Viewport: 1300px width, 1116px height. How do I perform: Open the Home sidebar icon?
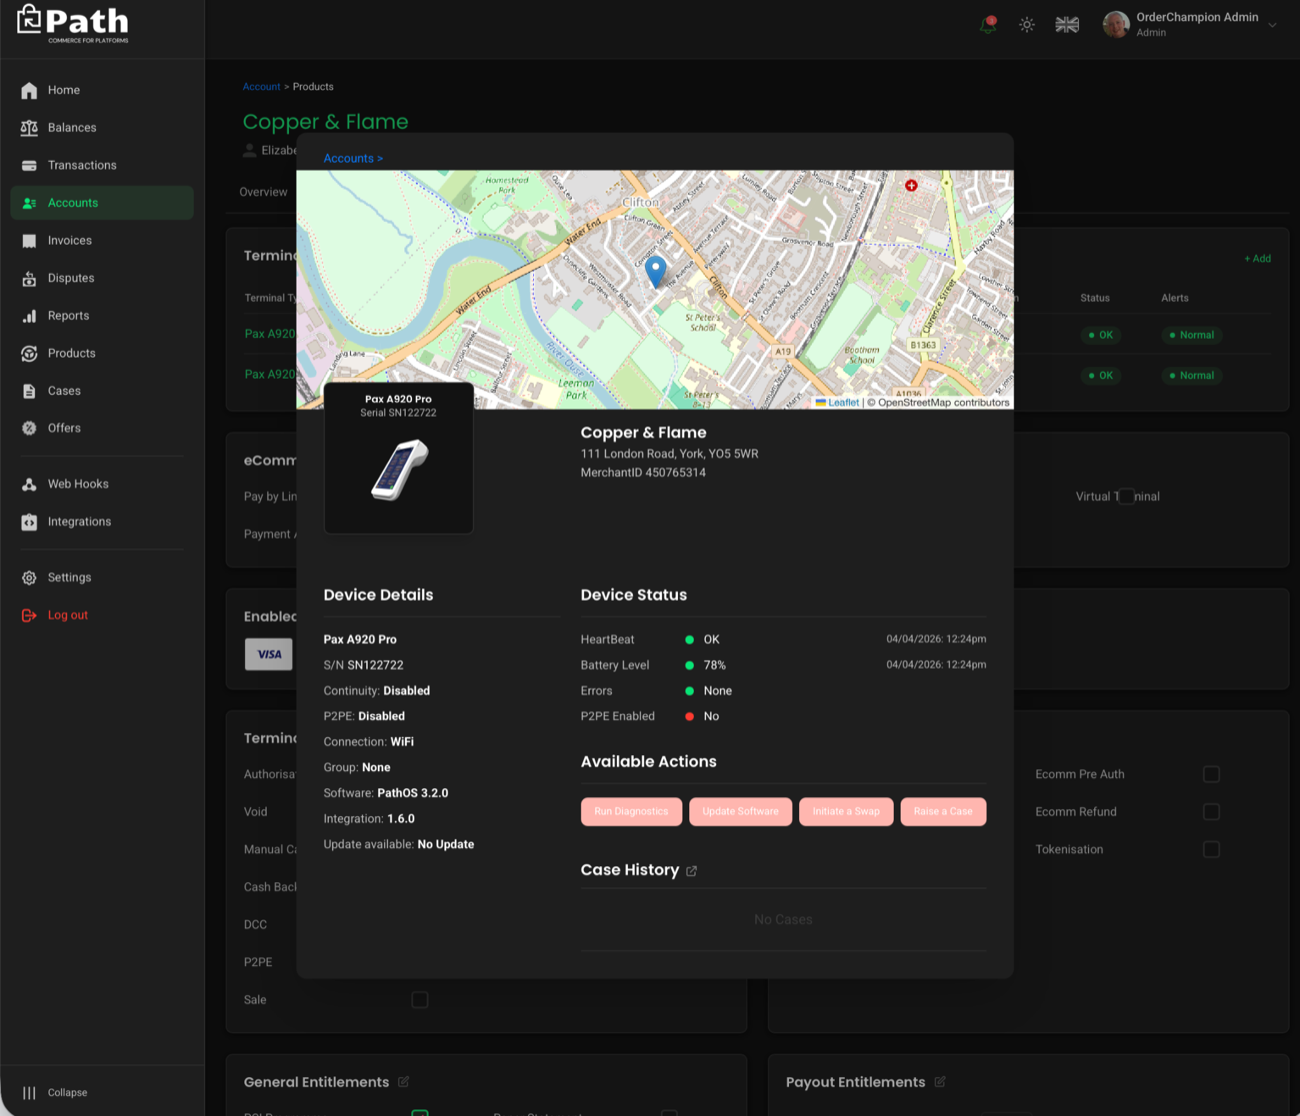(x=29, y=90)
